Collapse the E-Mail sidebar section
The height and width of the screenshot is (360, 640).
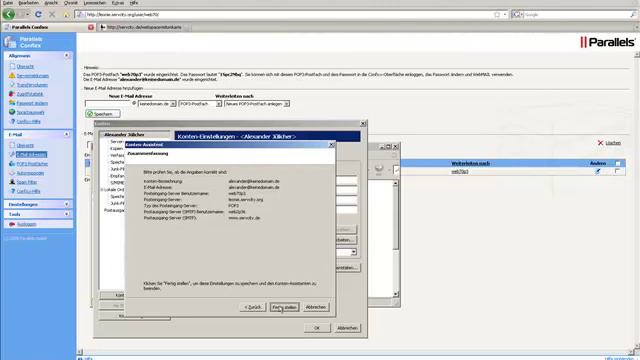(67, 134)
